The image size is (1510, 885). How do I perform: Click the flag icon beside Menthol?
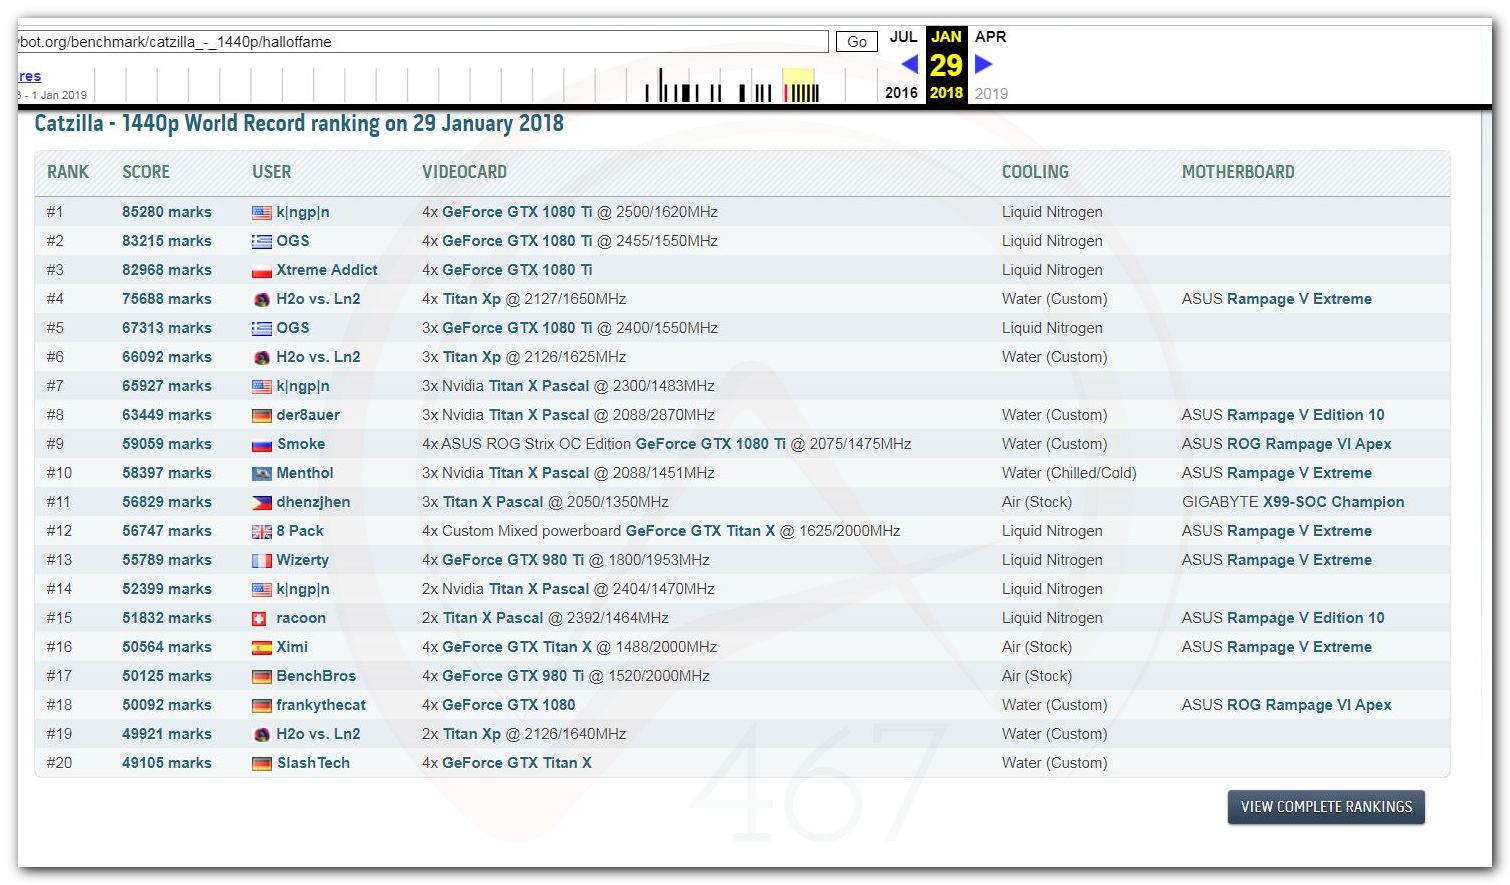click(x=262, y=474)
